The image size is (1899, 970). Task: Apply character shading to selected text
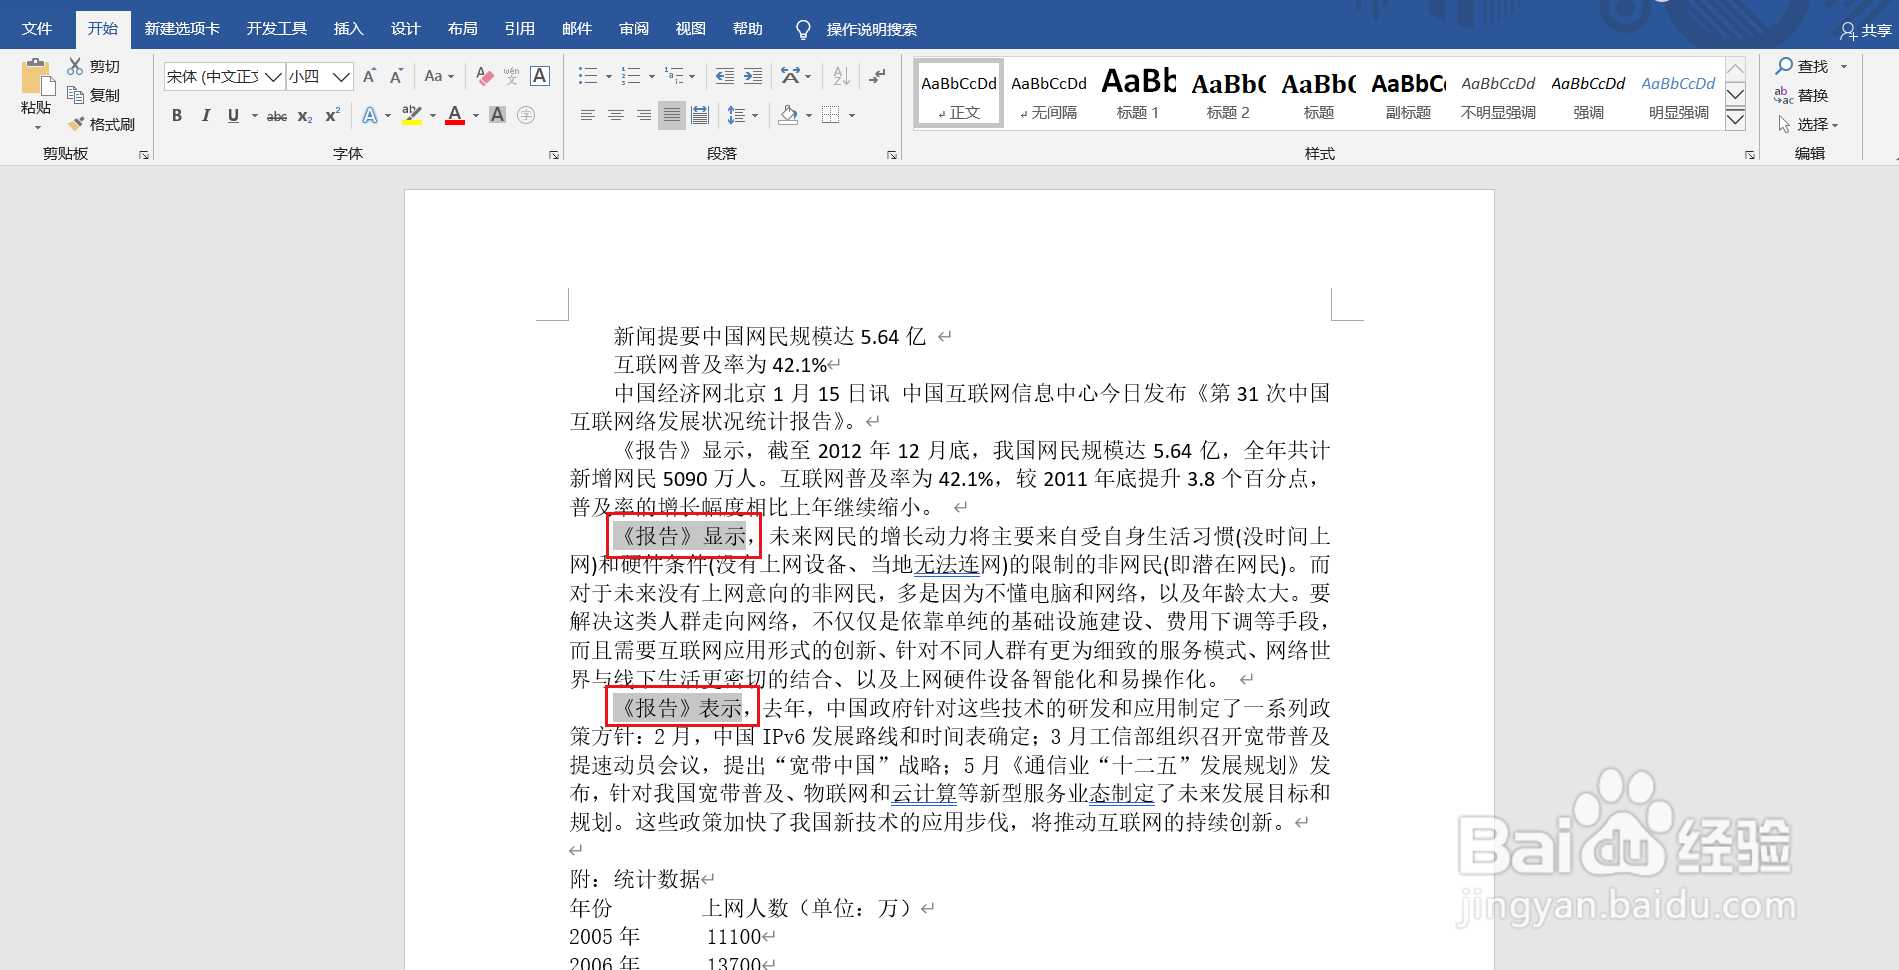click(x=497, y=115)
